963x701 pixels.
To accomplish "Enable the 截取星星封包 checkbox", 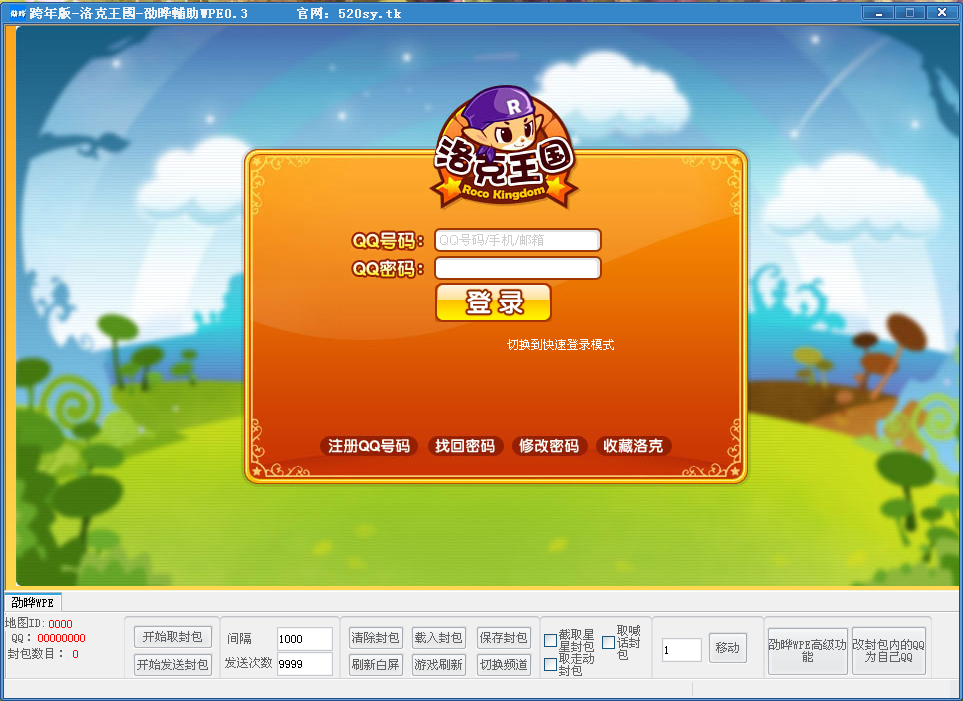I will 550,641.
